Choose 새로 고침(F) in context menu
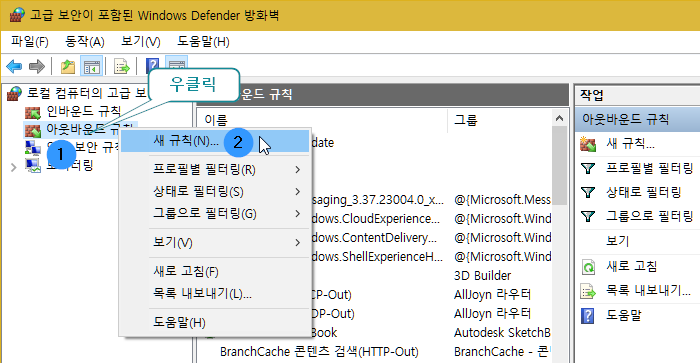This screenshot has height=363, width=700. pos(215,271)
